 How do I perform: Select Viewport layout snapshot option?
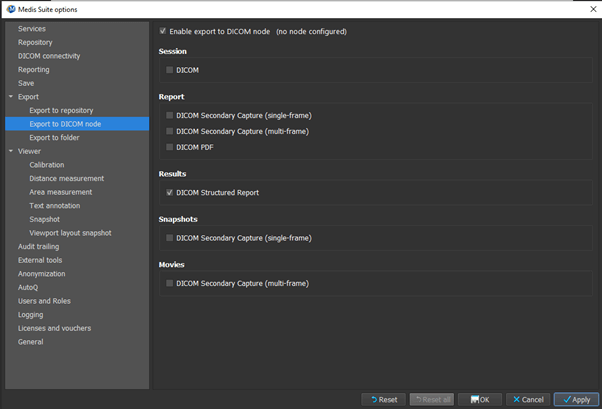click(70, 233)
